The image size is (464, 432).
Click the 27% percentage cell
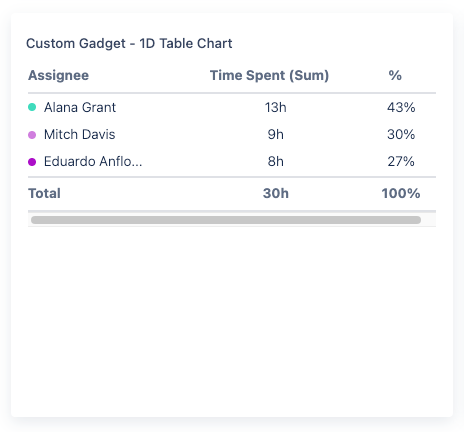click(x=401, y=161)
